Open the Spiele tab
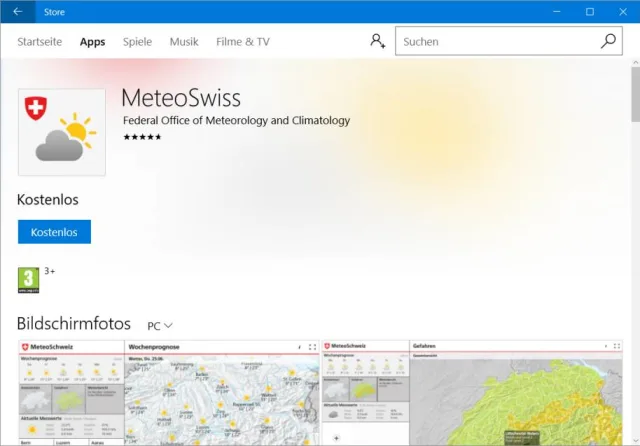 tap(137, 42)
